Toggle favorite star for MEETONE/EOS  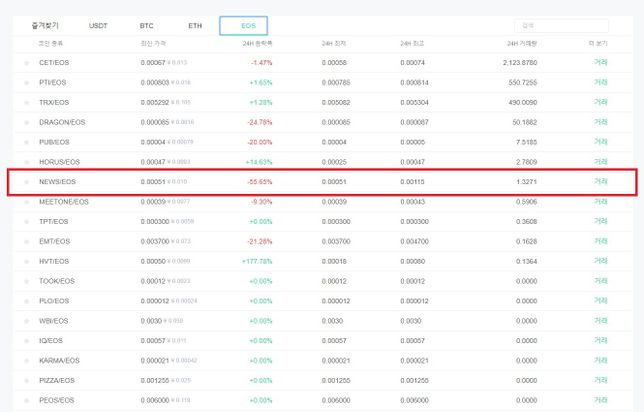(x=27, y=201)
